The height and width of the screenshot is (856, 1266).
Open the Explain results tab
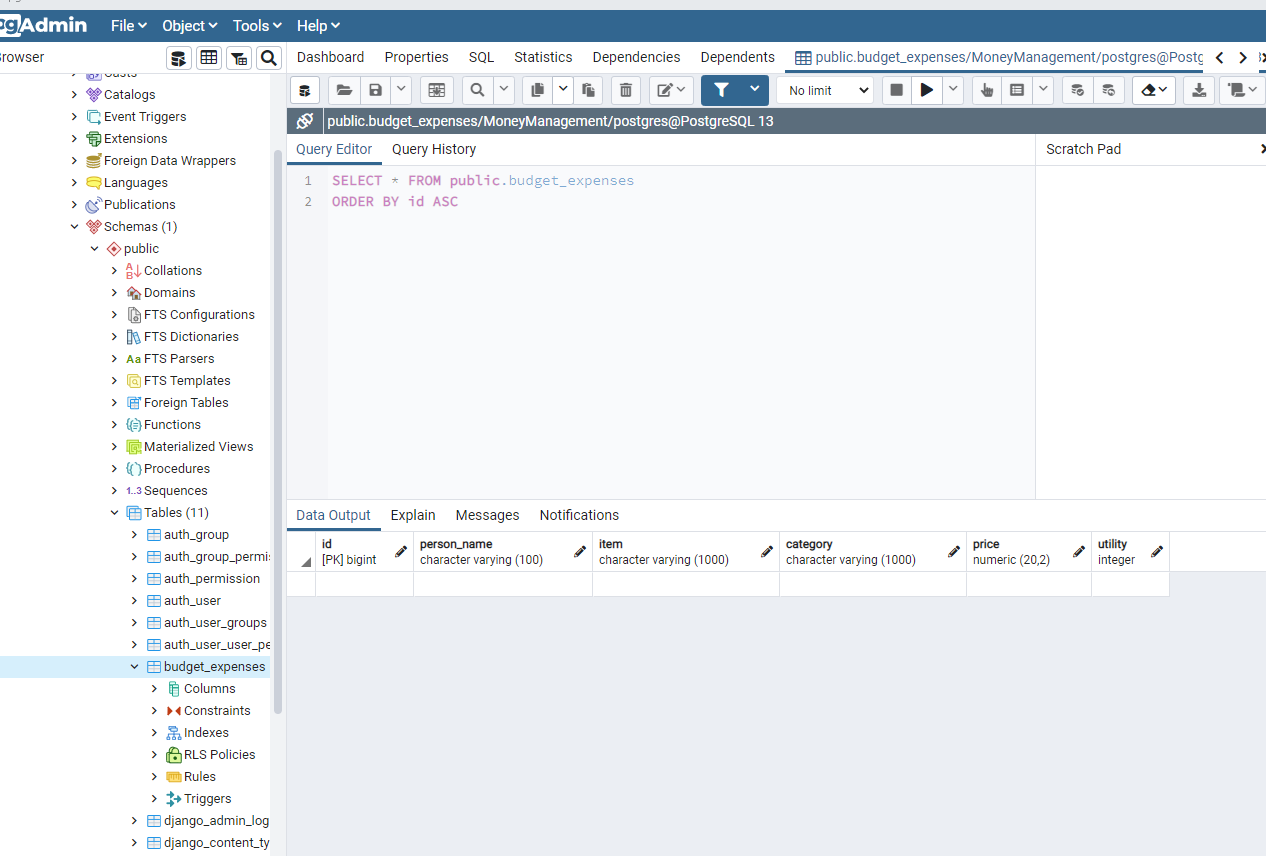413,515
